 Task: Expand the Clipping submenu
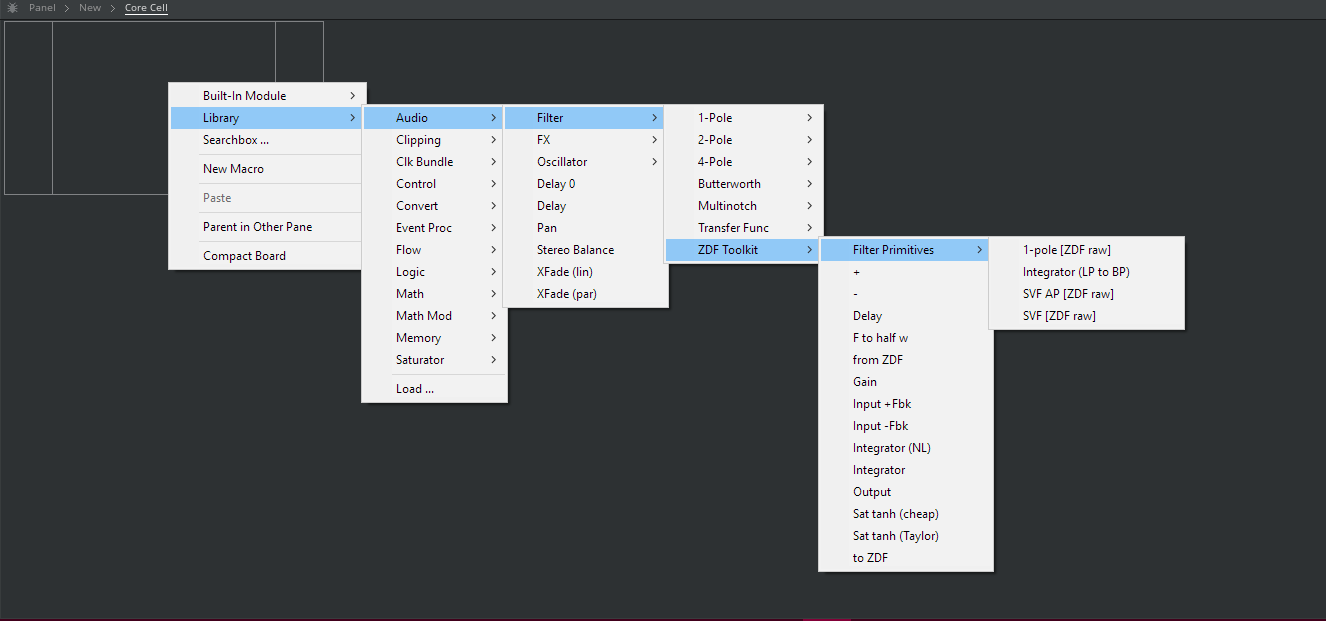pyautogui.click(x=434, y=140)
